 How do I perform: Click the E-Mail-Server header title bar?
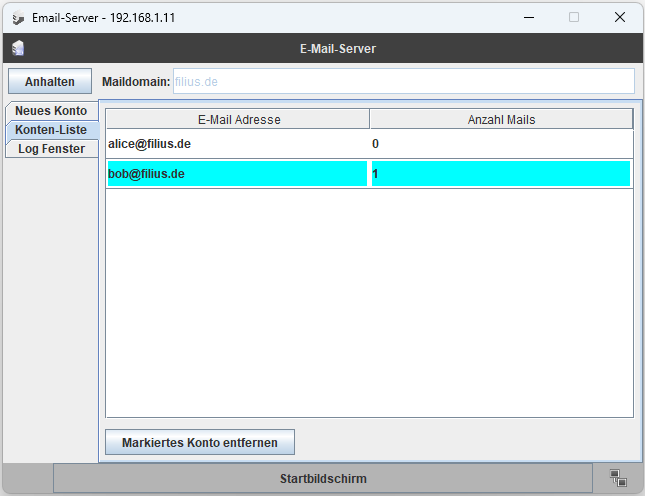337,48
